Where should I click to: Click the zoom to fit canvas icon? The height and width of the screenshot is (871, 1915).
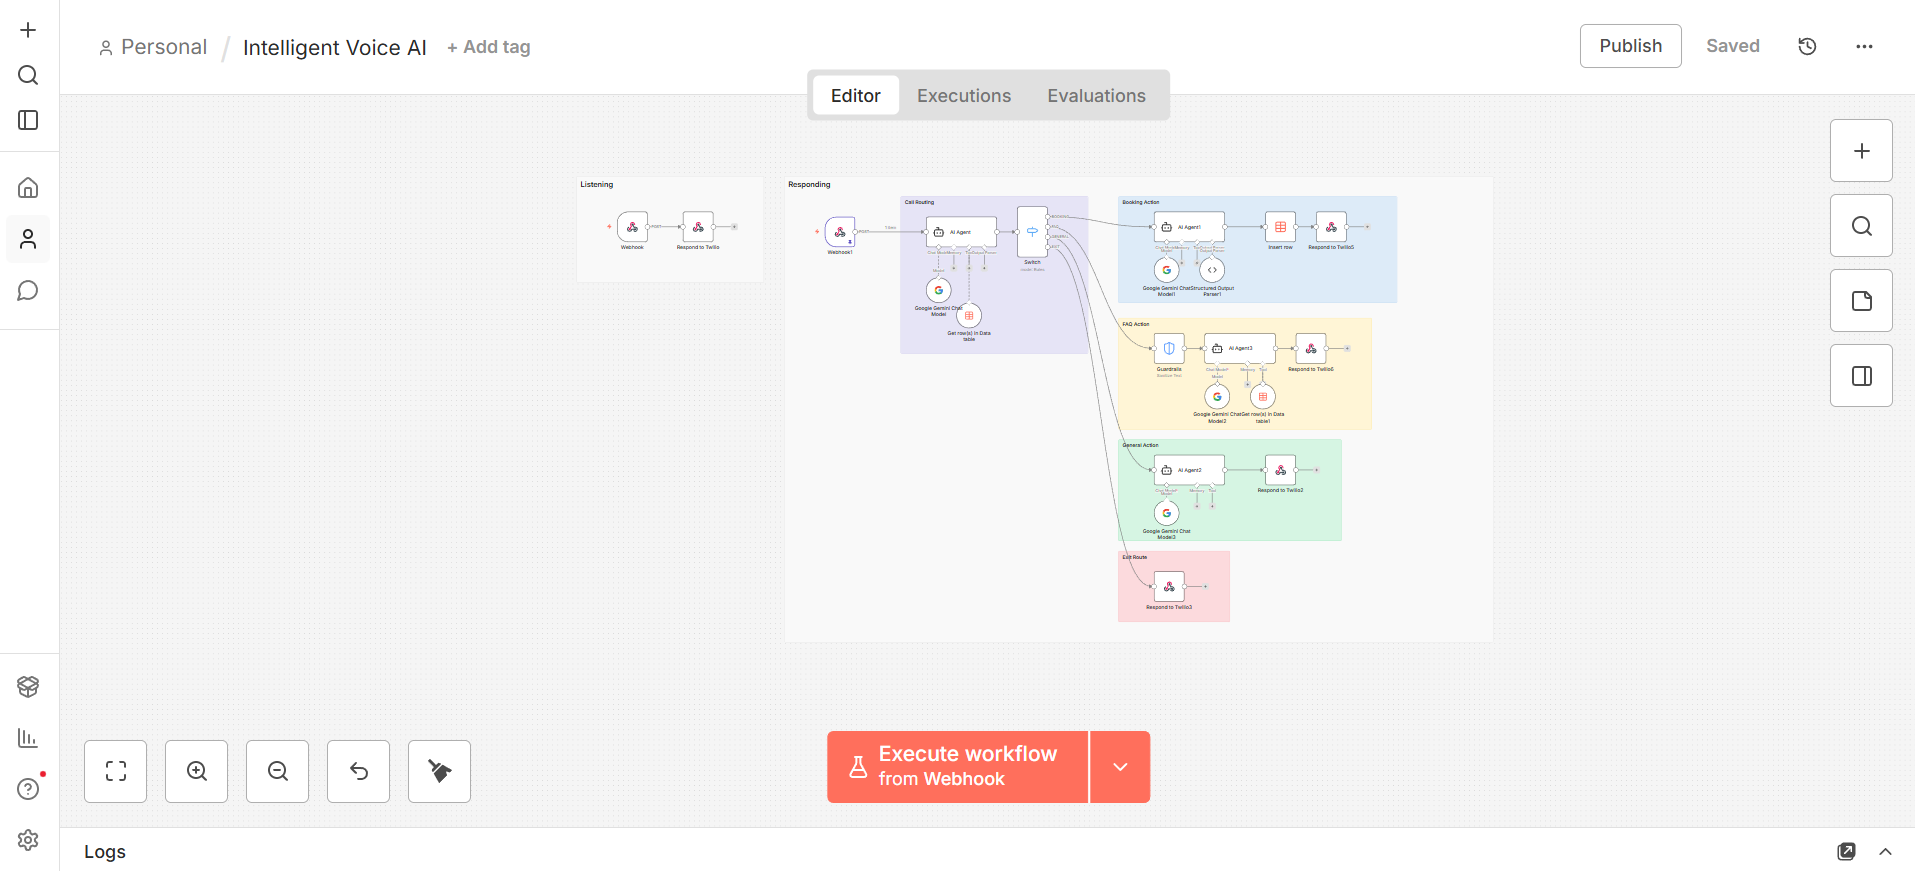point(116,771)
